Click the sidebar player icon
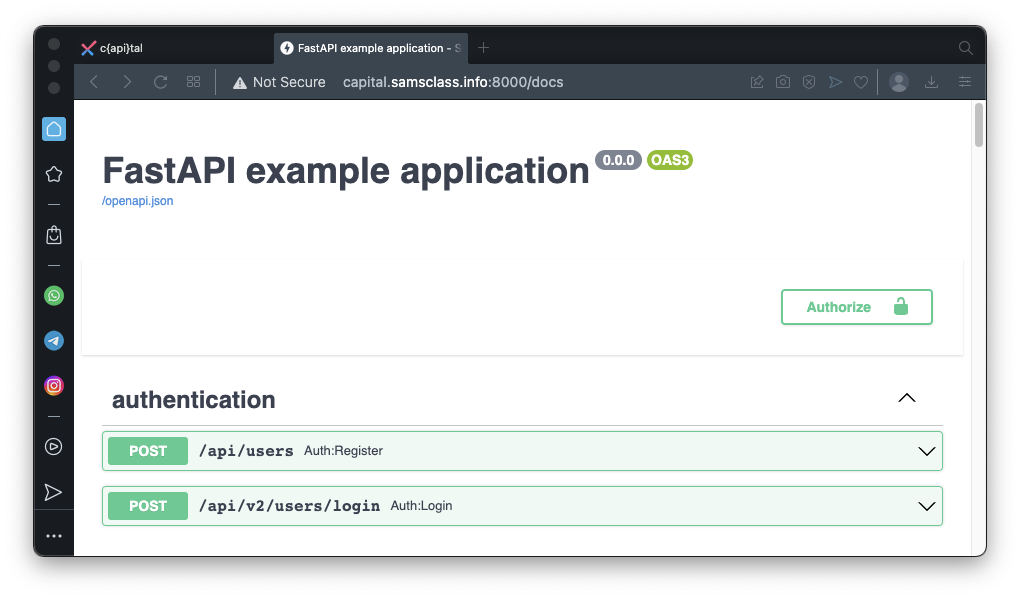 [54, 447]
